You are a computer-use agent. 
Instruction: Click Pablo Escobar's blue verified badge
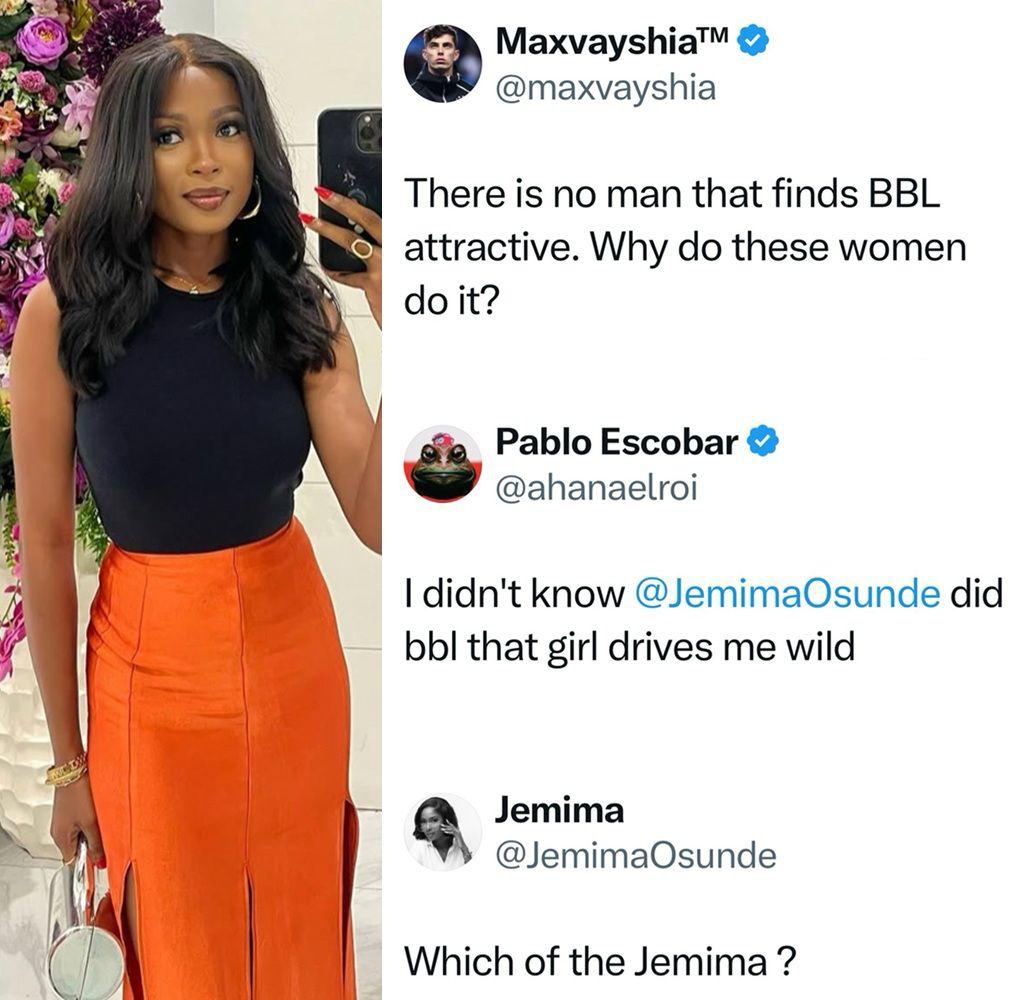[763, 441]
